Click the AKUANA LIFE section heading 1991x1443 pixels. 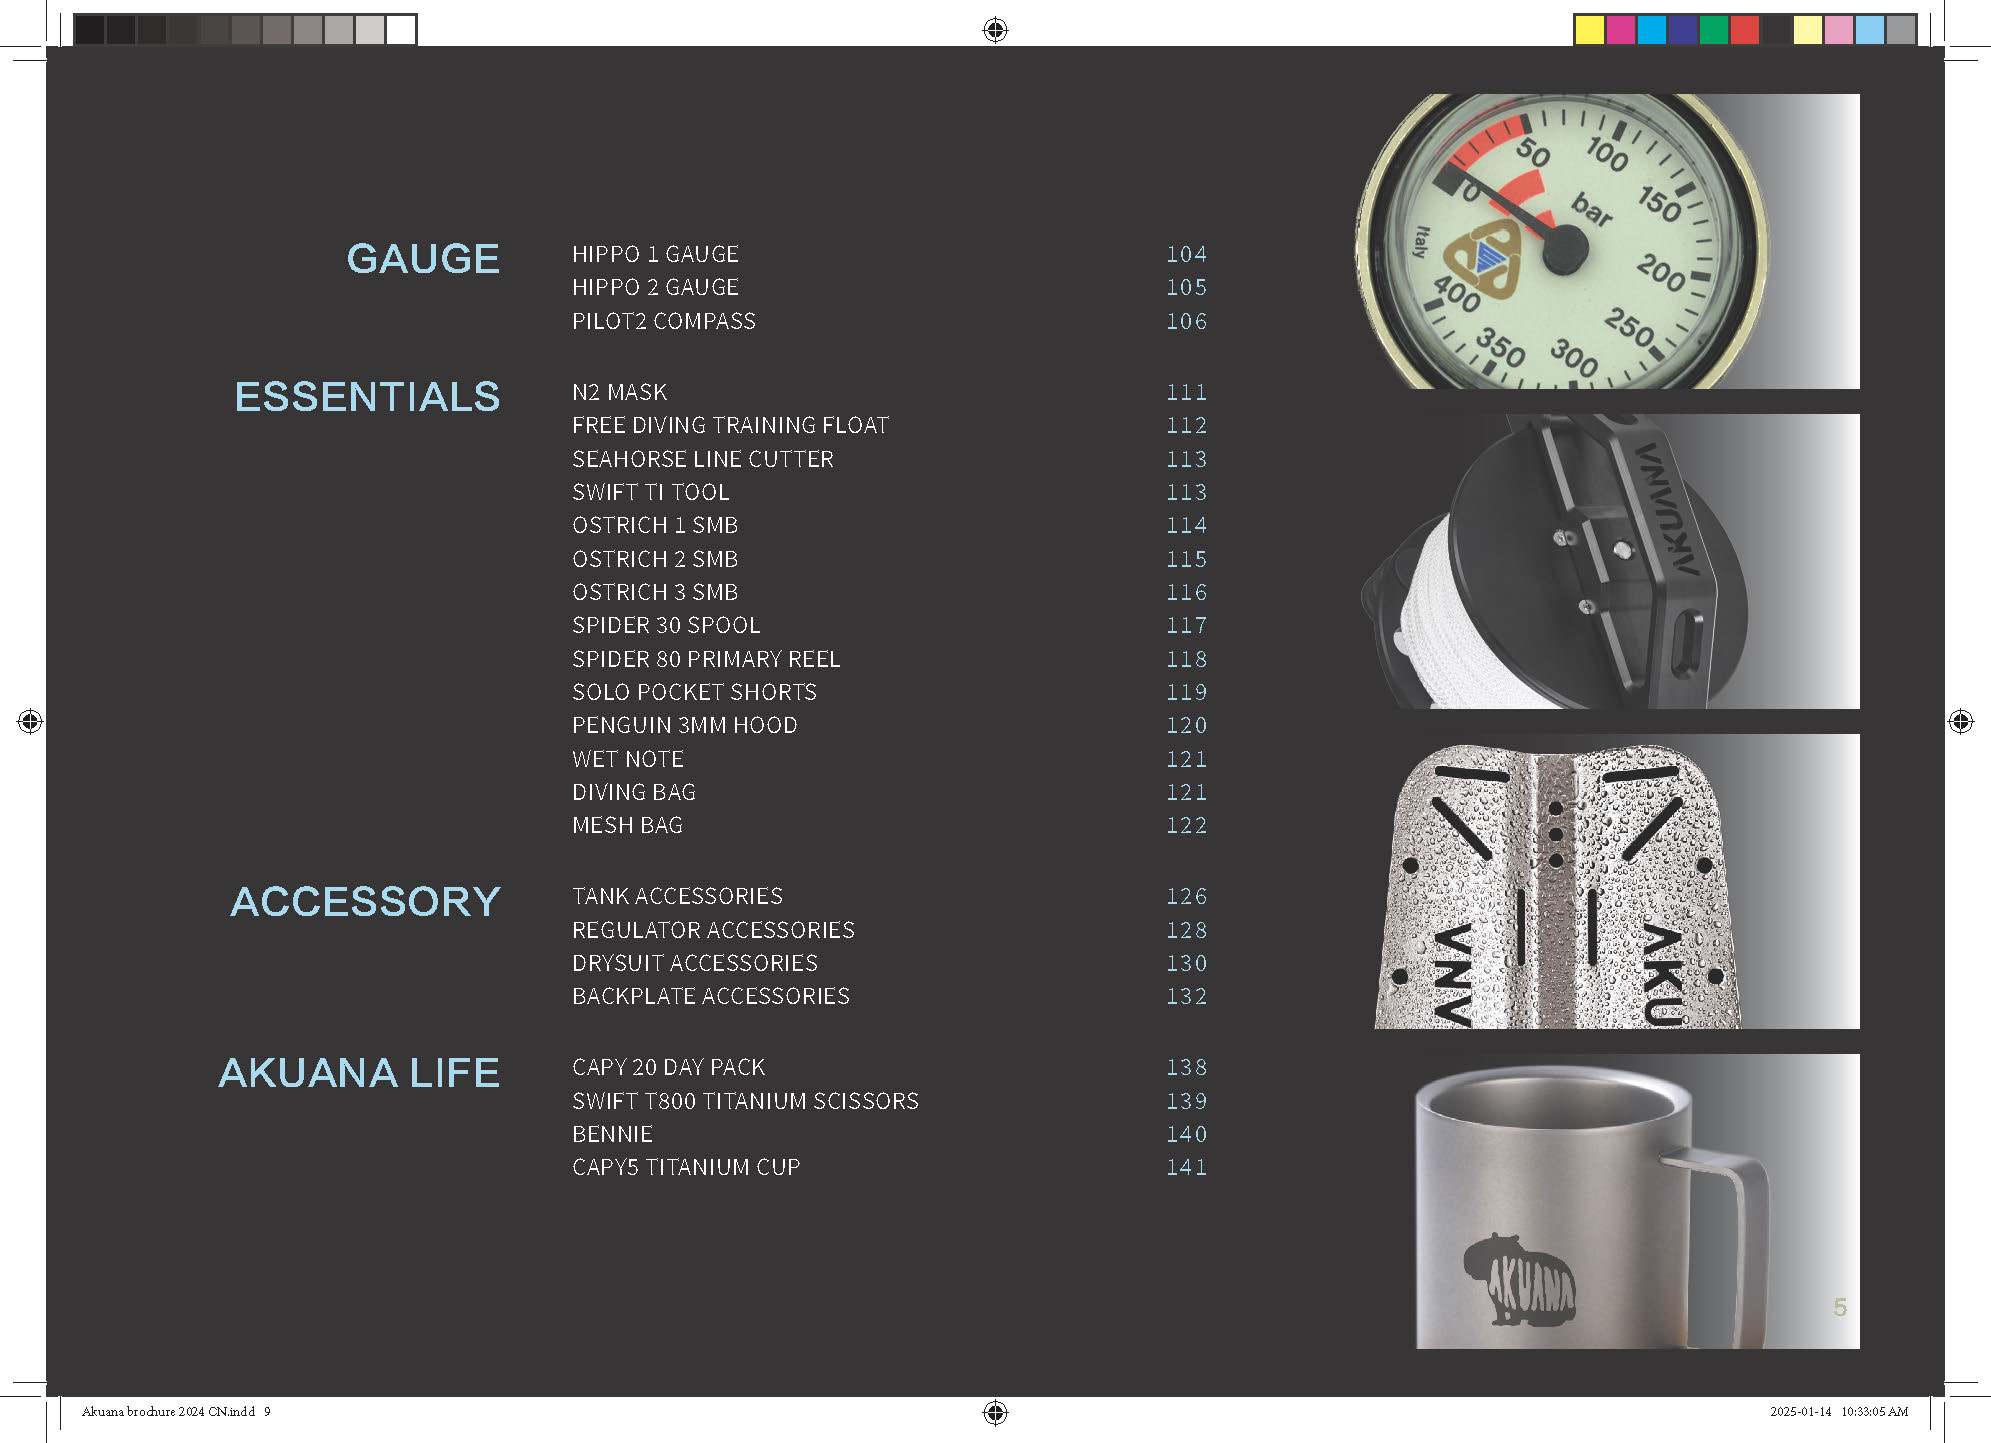[359, 1073]
